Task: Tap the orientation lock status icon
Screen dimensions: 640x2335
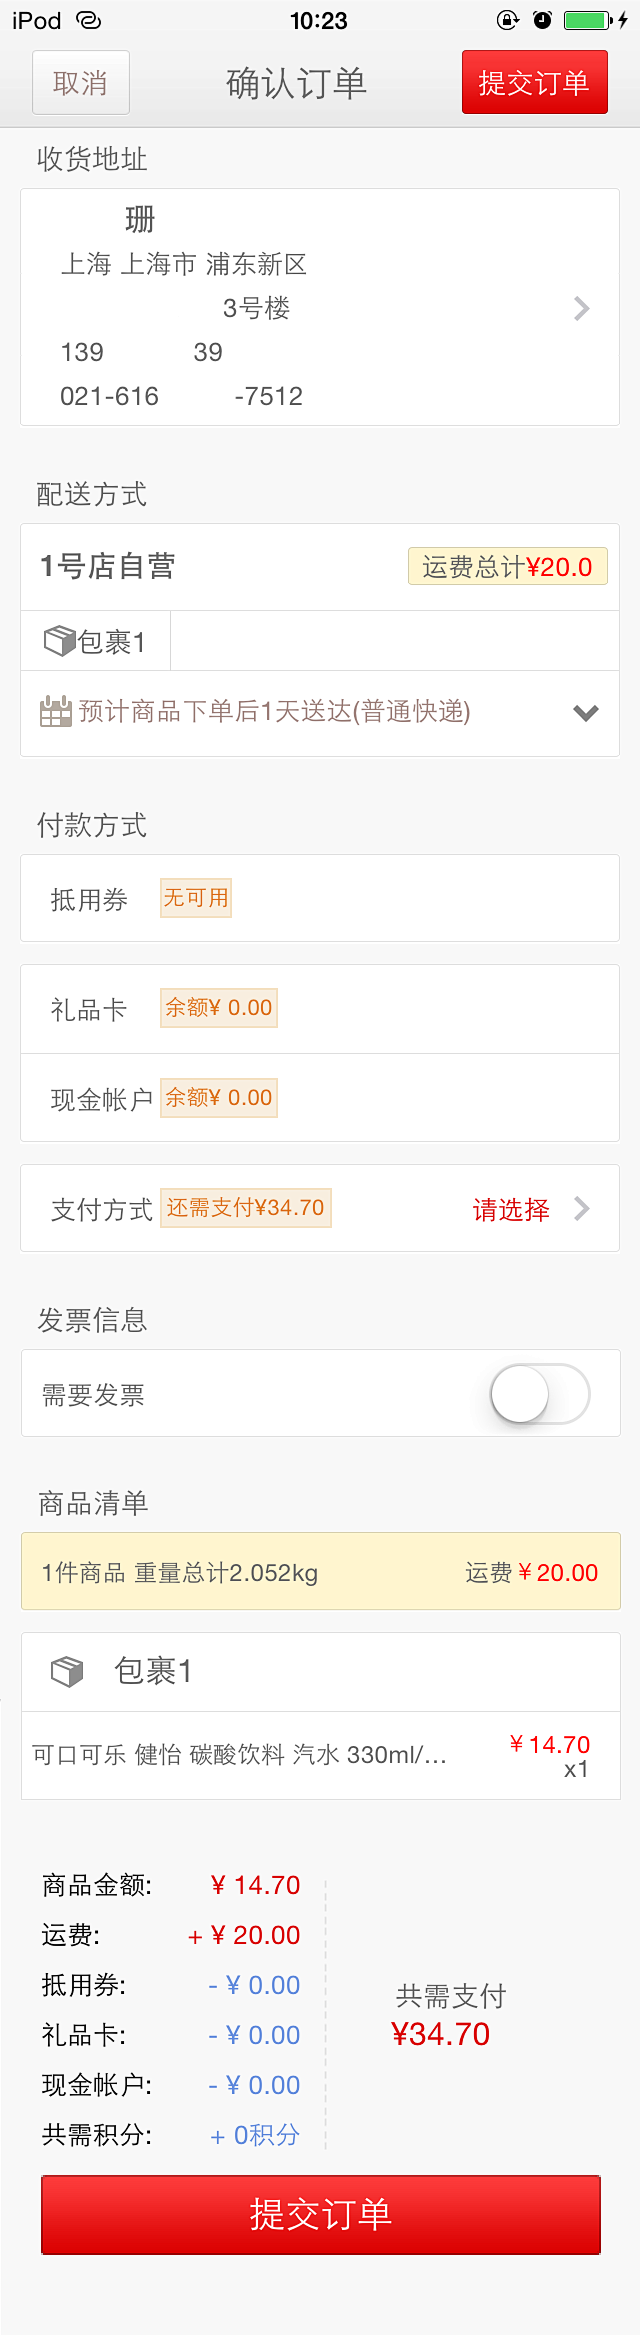Action: click(508, 20)
